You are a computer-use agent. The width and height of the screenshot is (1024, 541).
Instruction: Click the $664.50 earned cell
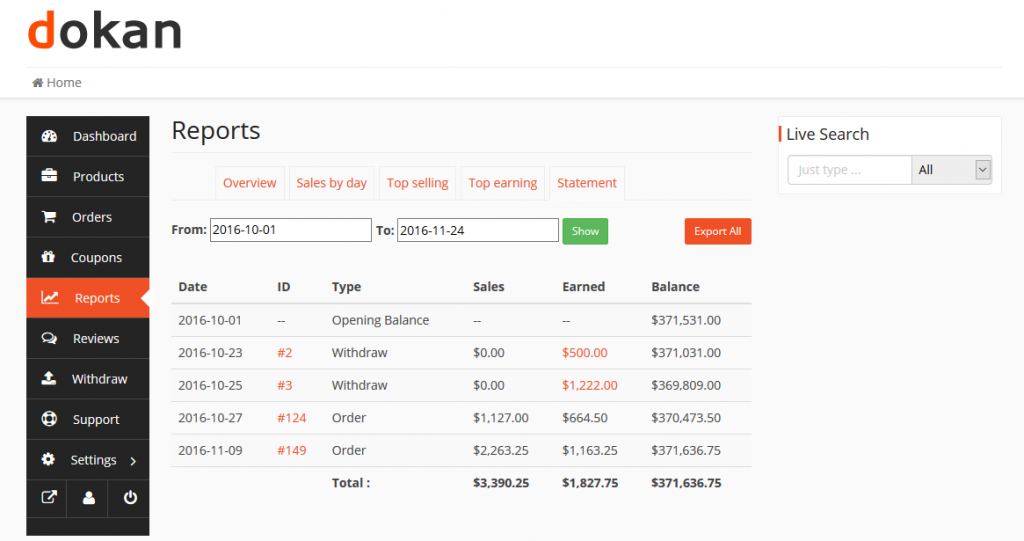point(584,418)
